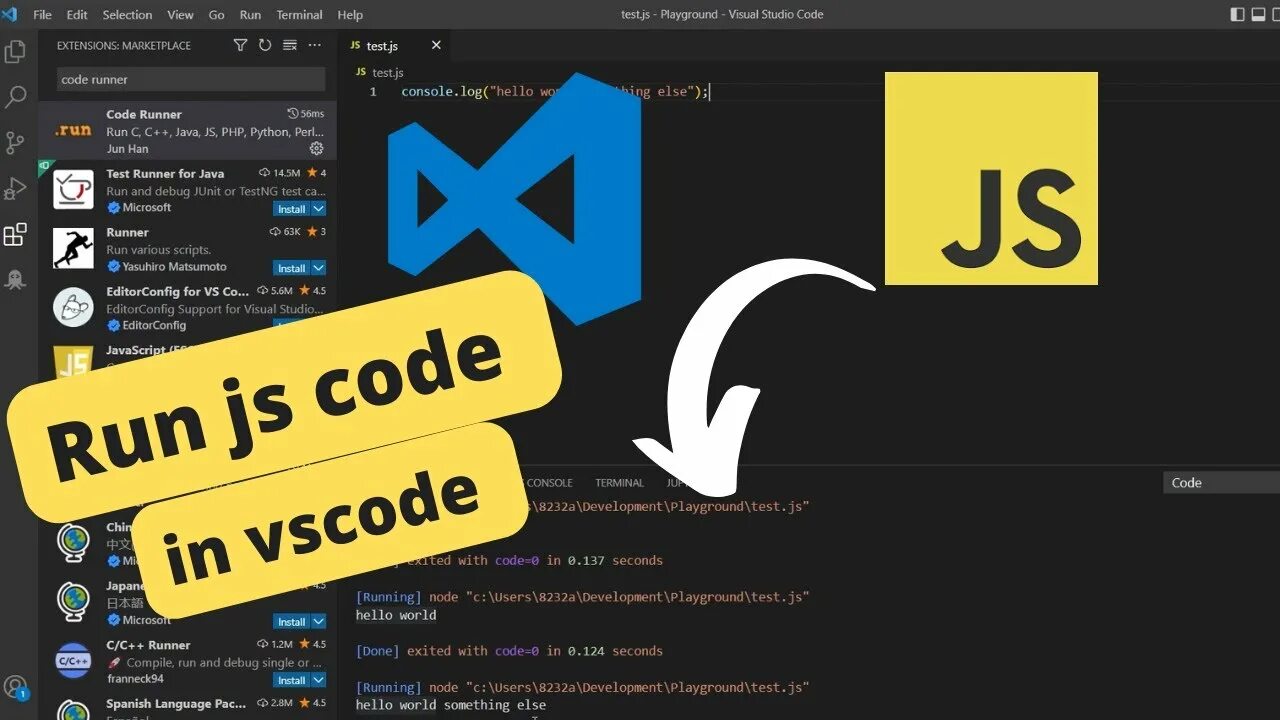Refresh the extensions marketplace list
1280x720 pixels.
(265, 45)
